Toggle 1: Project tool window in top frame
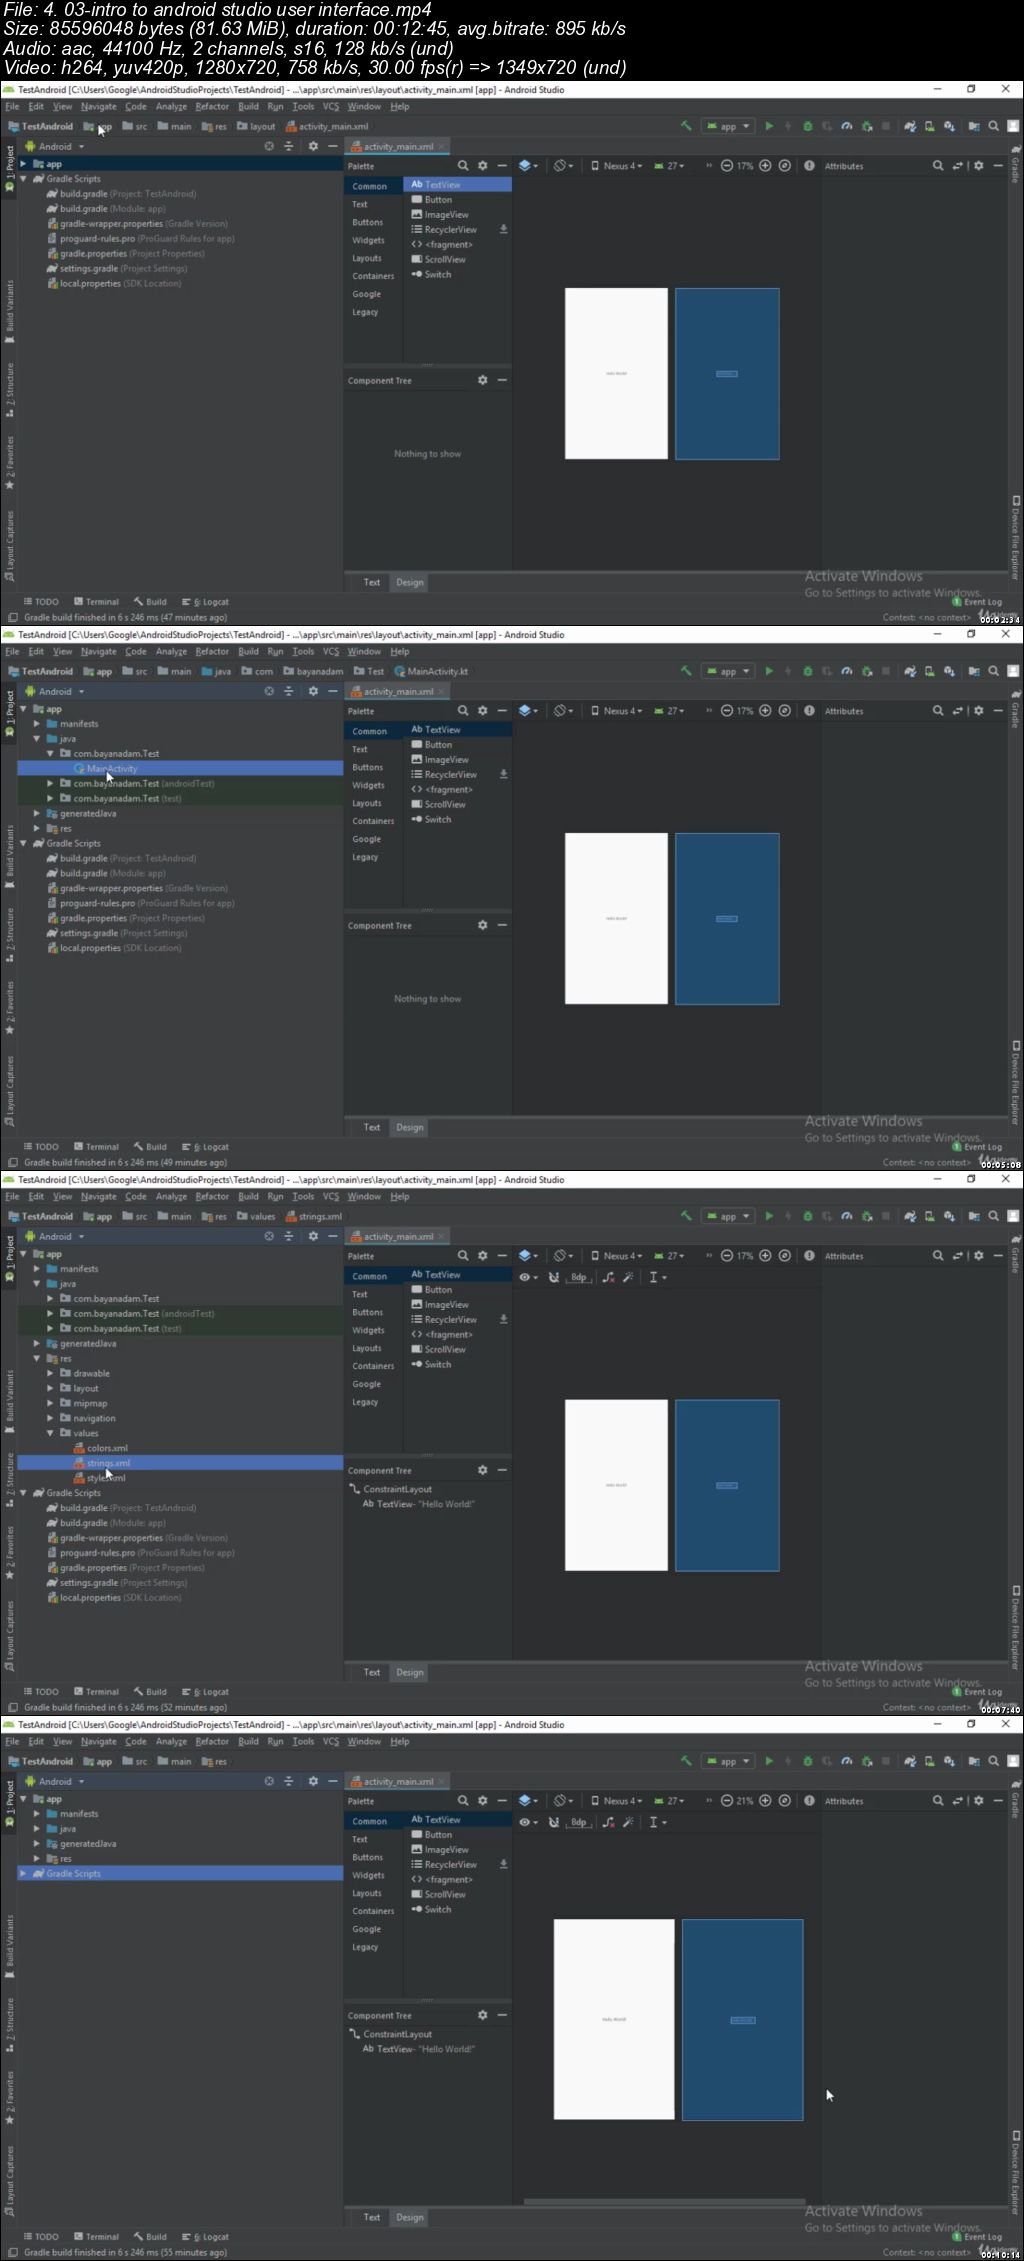This screenshot has height=2261, width=1024. (10, 171)
